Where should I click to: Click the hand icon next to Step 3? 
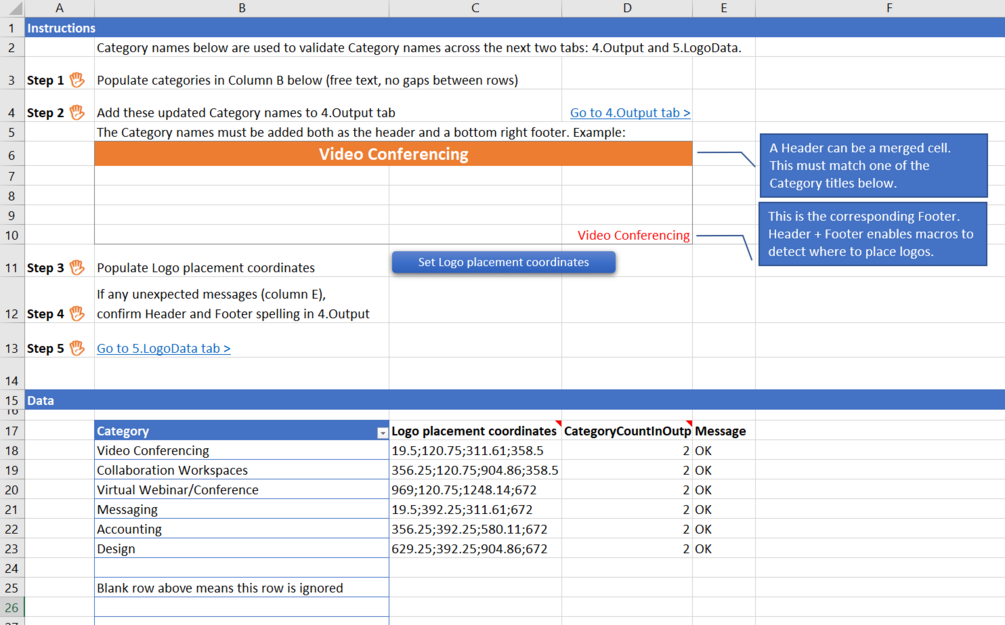[77, 267]
